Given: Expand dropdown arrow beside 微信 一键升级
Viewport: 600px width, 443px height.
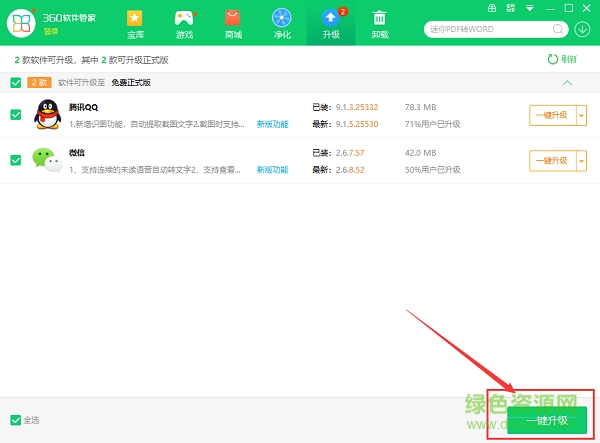Looking at the screenshot, I should tap(582, 161).
